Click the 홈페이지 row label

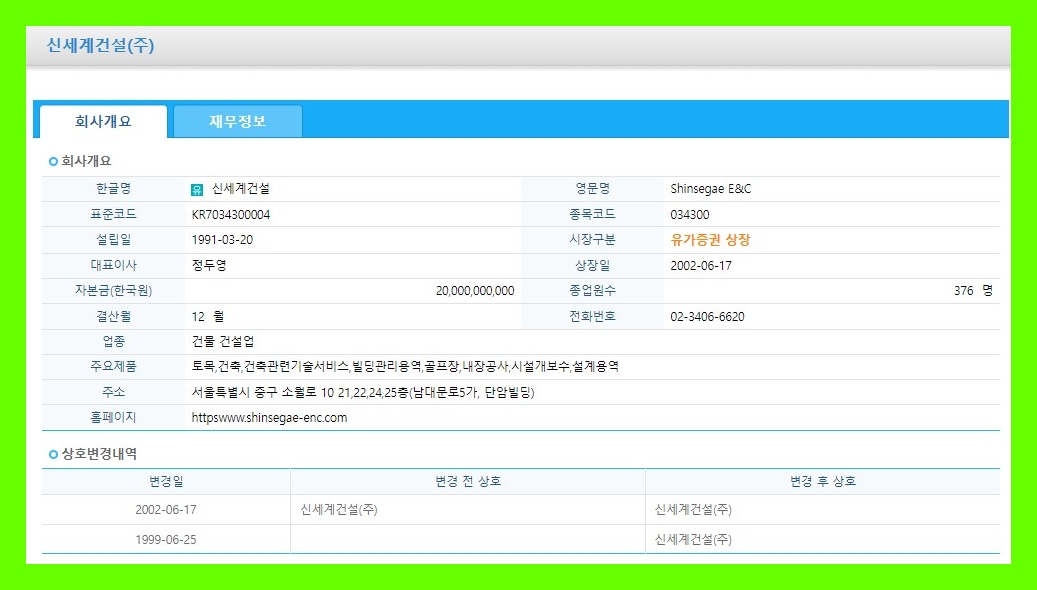tap(114, 417)
